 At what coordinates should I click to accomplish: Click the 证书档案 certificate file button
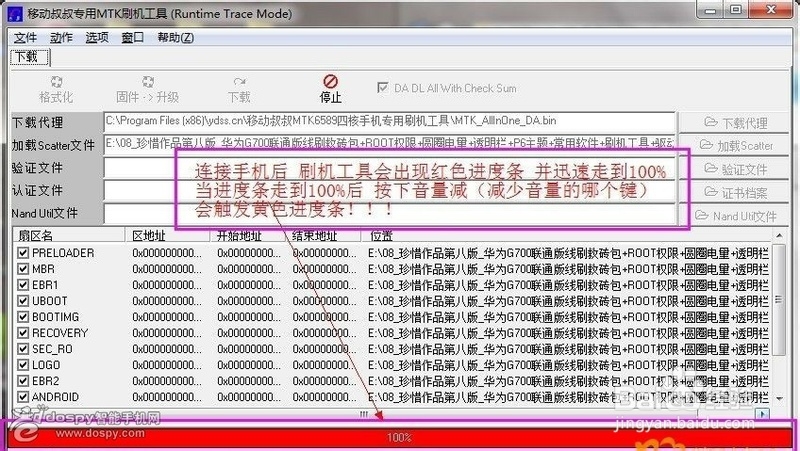pyautogui.click(x=735, y=192)
